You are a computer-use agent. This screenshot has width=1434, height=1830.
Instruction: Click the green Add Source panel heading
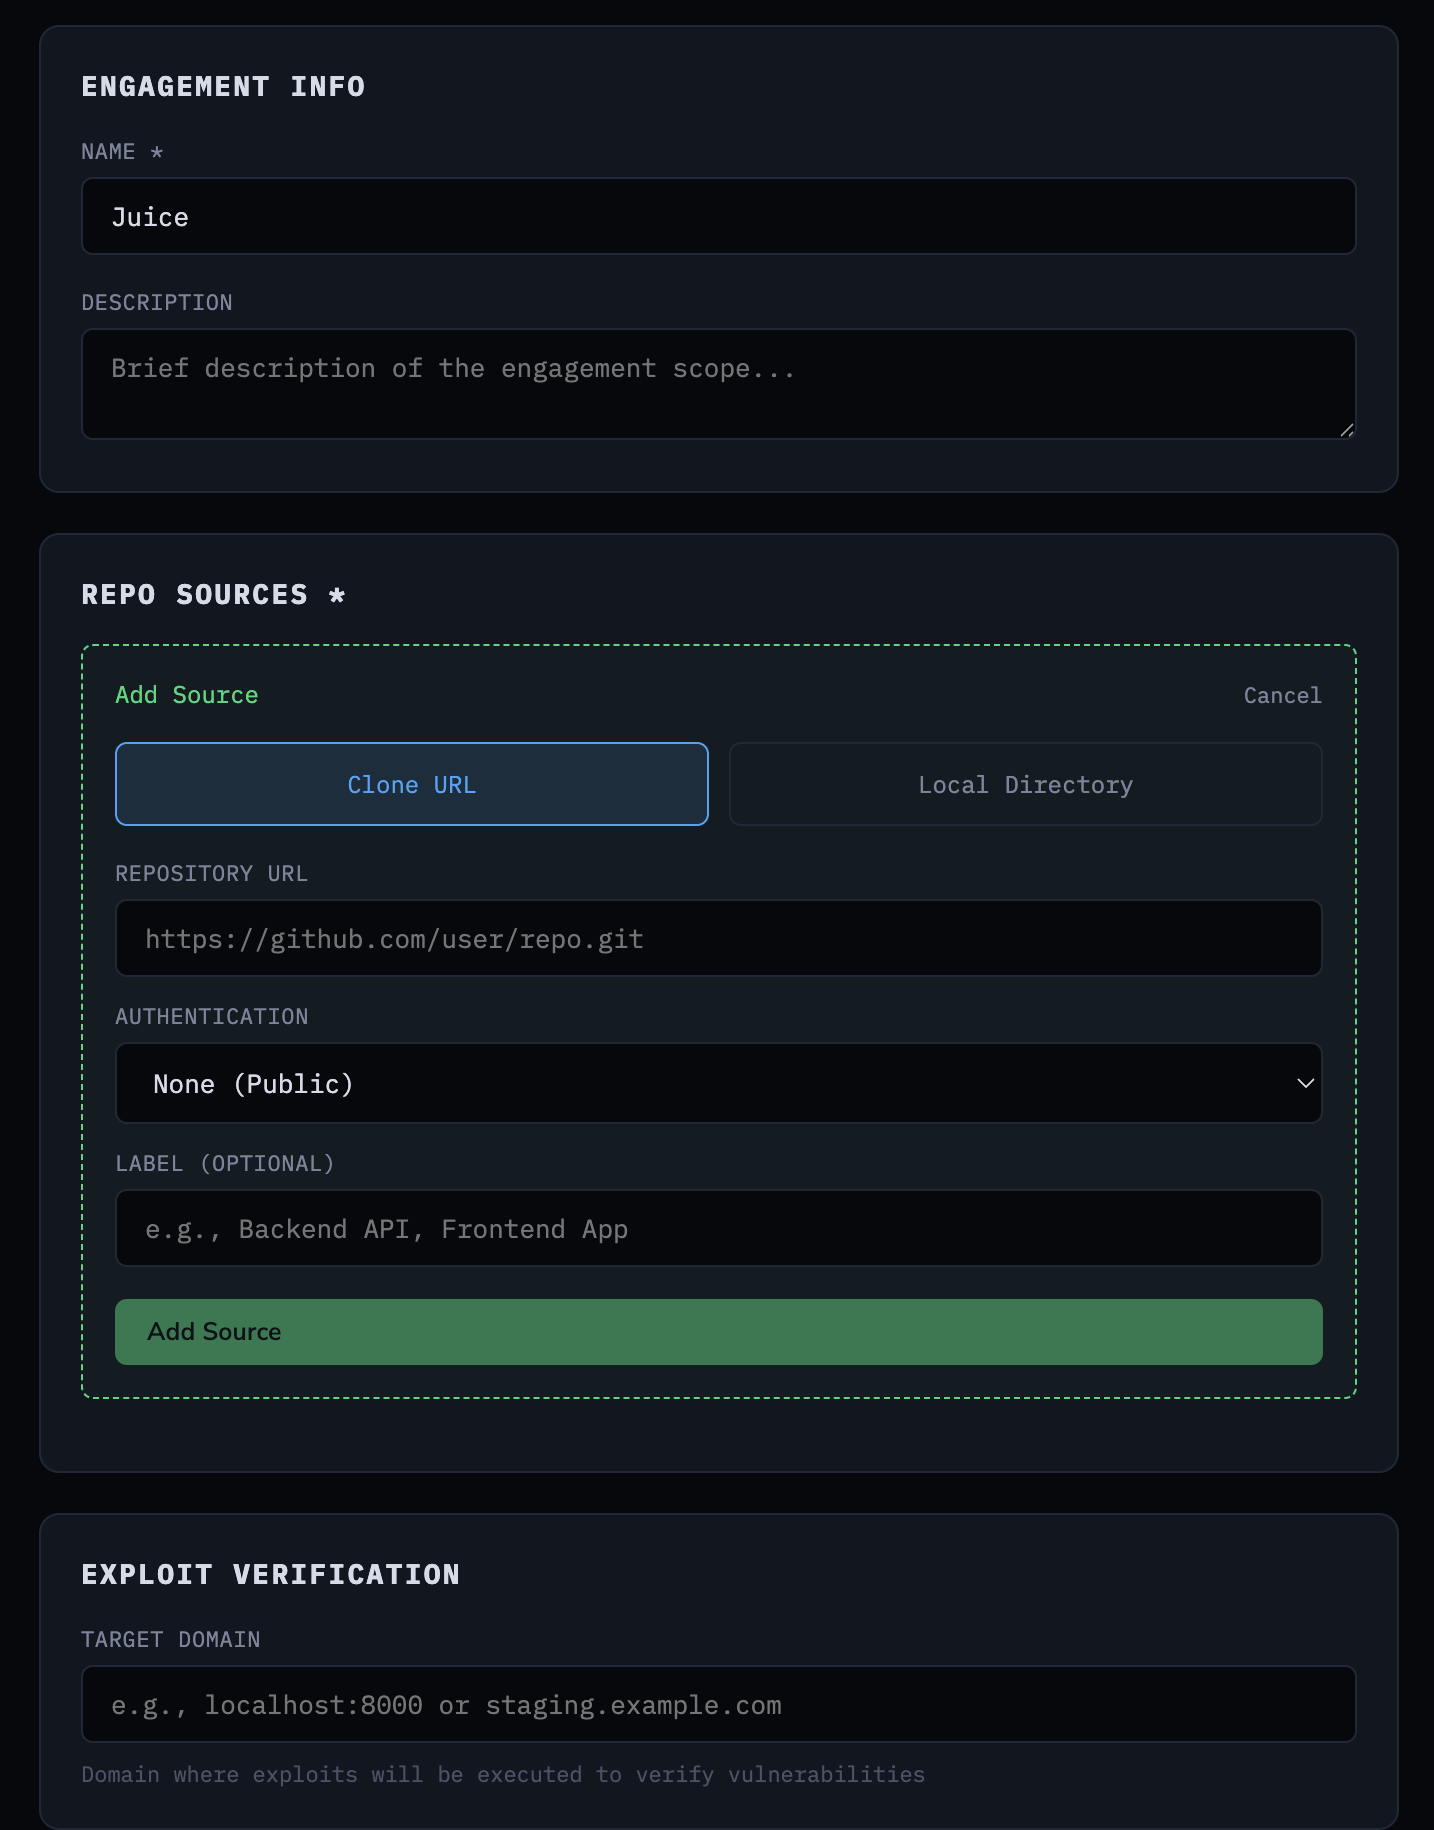187,695
